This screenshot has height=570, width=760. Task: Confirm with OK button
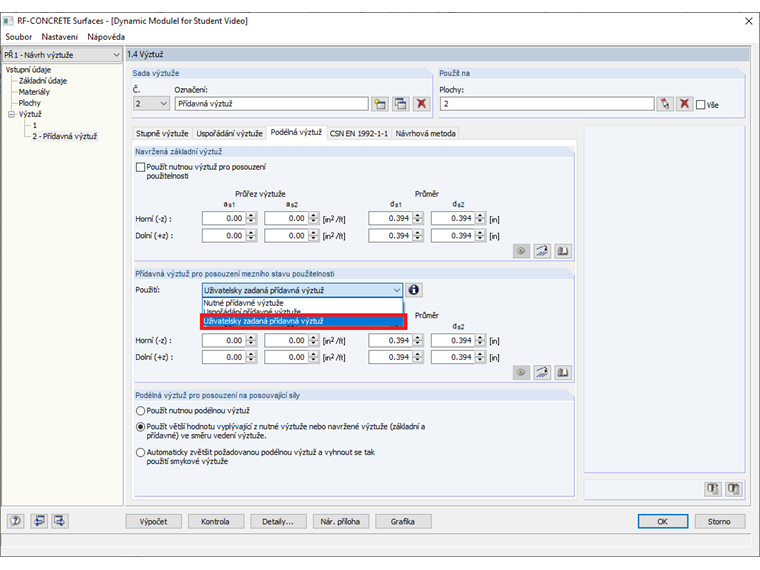(663, 522)
